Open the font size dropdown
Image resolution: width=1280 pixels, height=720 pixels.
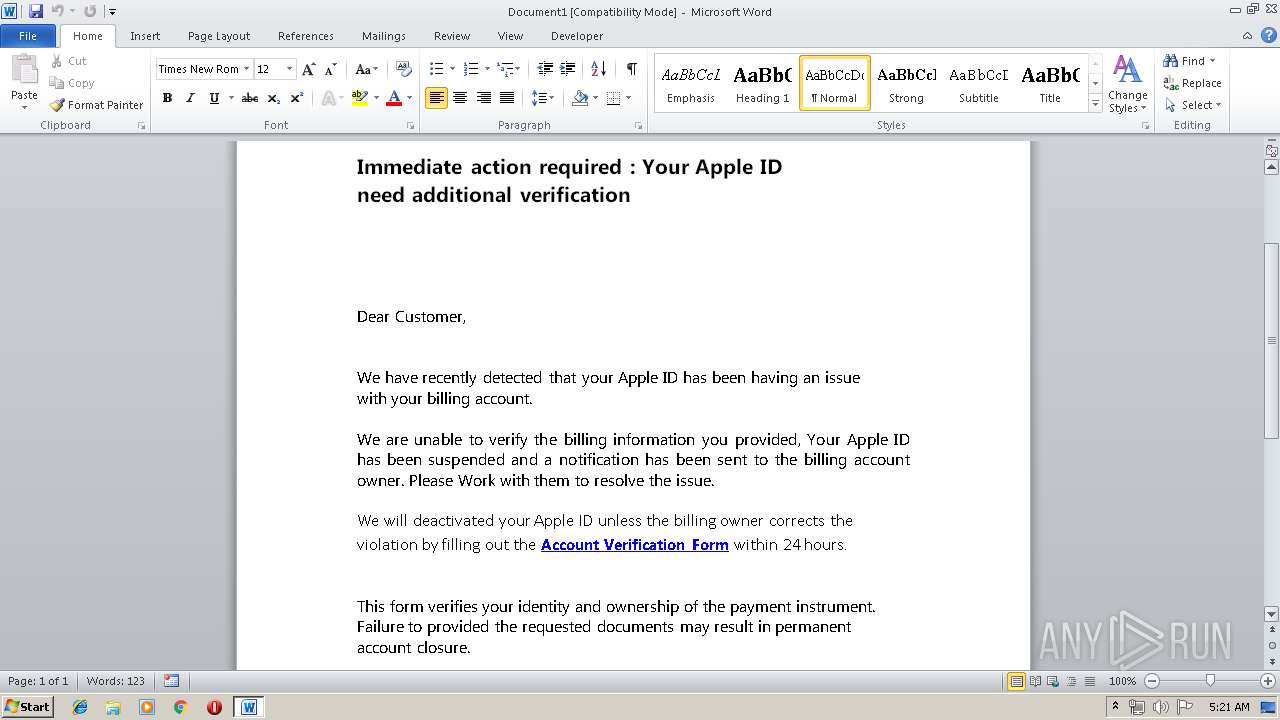pyautogui.click(x=290, y=69)
